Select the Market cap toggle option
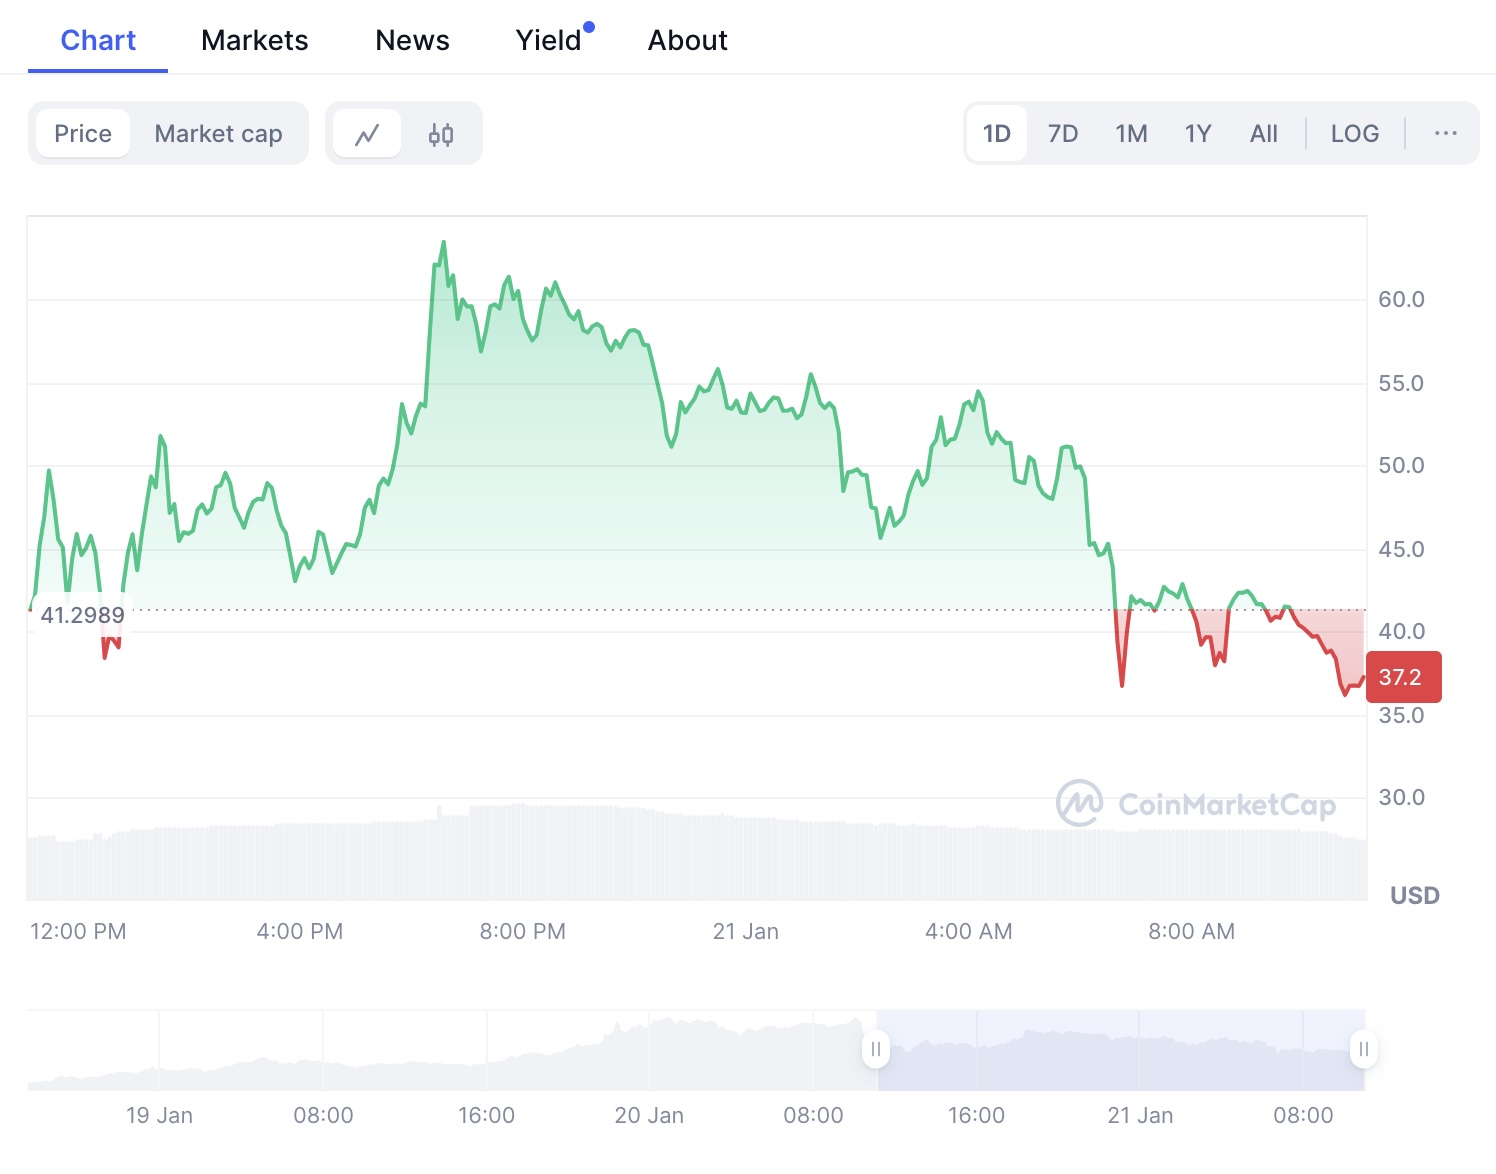The width and height of the screenshot is (1496, 1174). (x=218, y=134)
